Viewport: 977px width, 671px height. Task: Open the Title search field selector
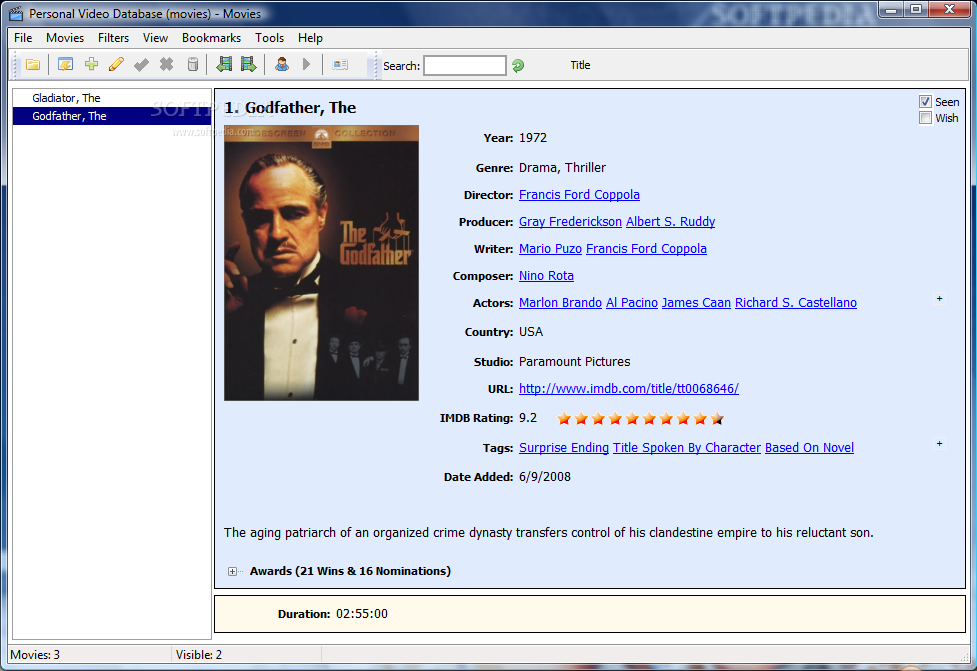[580, 65]
